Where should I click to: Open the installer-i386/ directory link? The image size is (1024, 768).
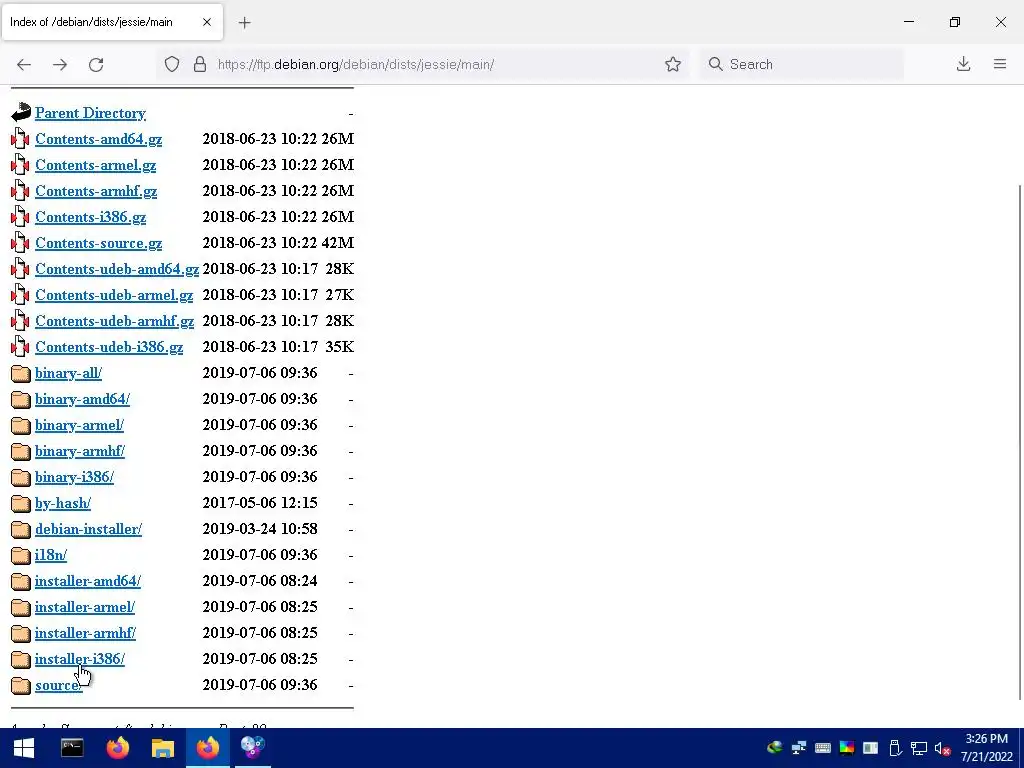tap(80, 659)
